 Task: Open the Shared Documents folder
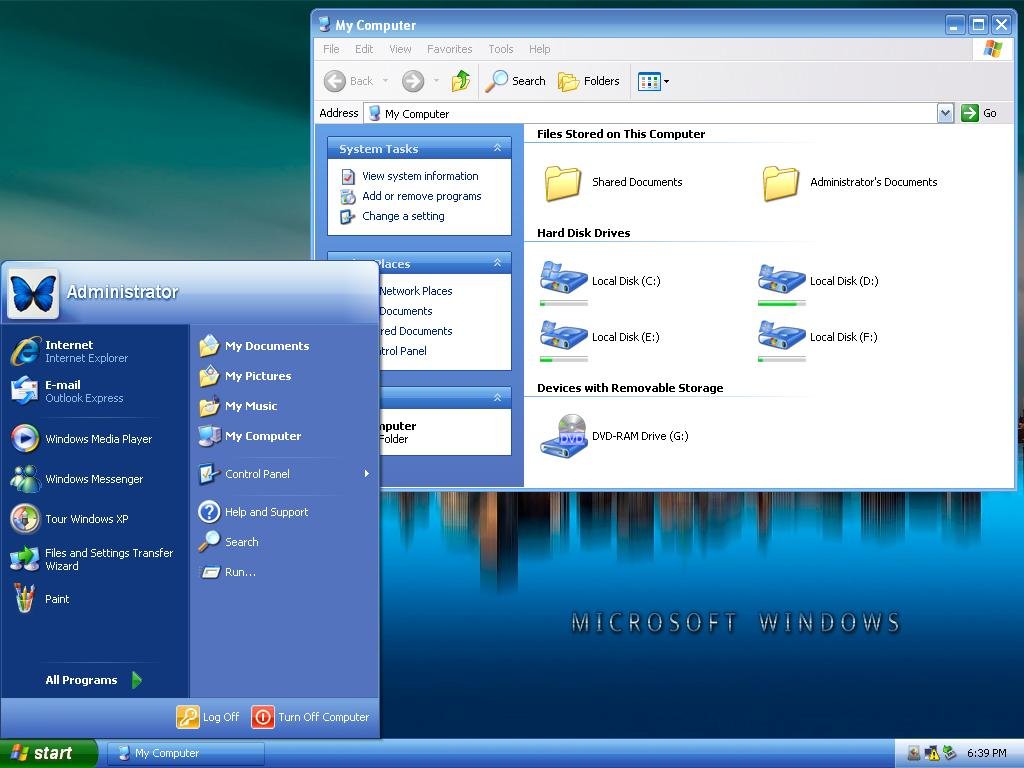click(563, 182)
